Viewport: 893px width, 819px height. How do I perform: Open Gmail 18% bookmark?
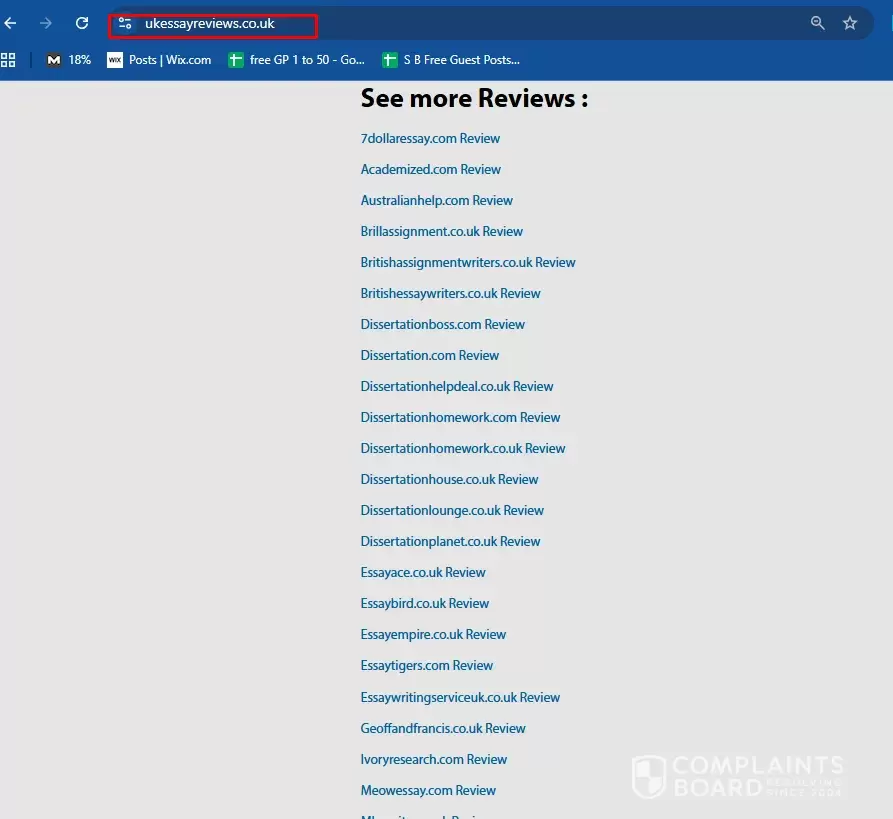(68, 60)
